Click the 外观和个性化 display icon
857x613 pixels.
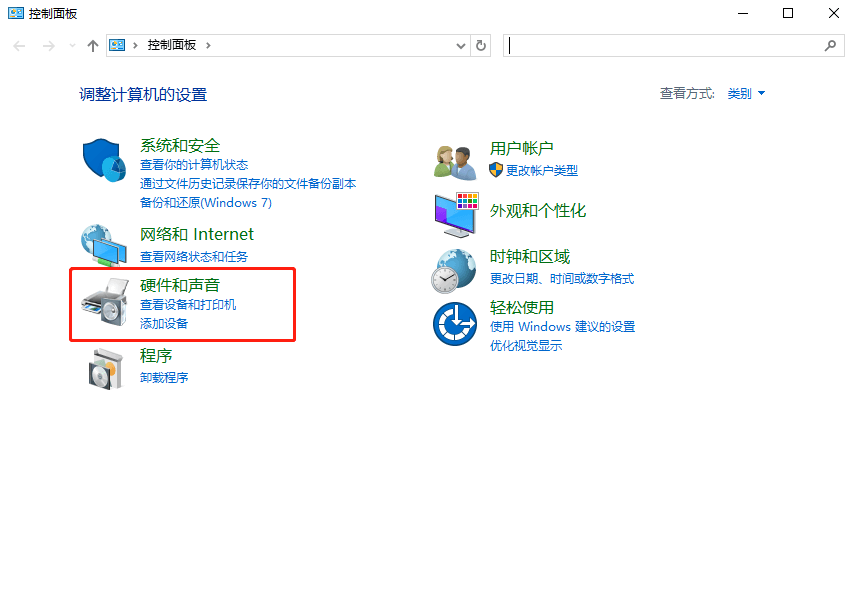click(455, 214)
